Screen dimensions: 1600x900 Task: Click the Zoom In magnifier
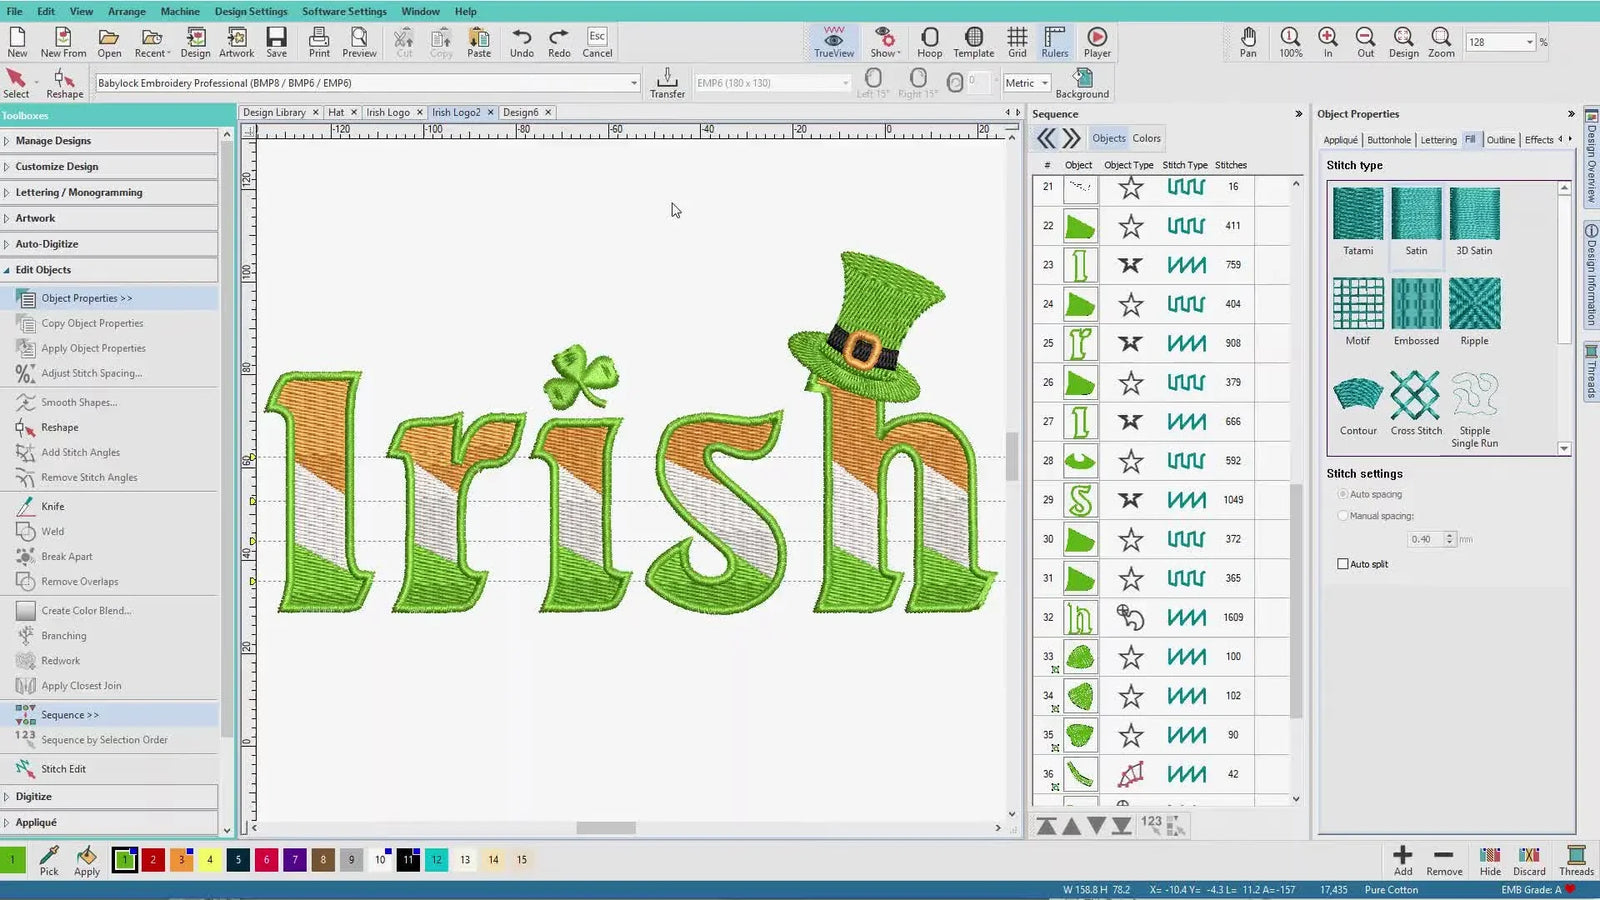(x=1328, y=42)
